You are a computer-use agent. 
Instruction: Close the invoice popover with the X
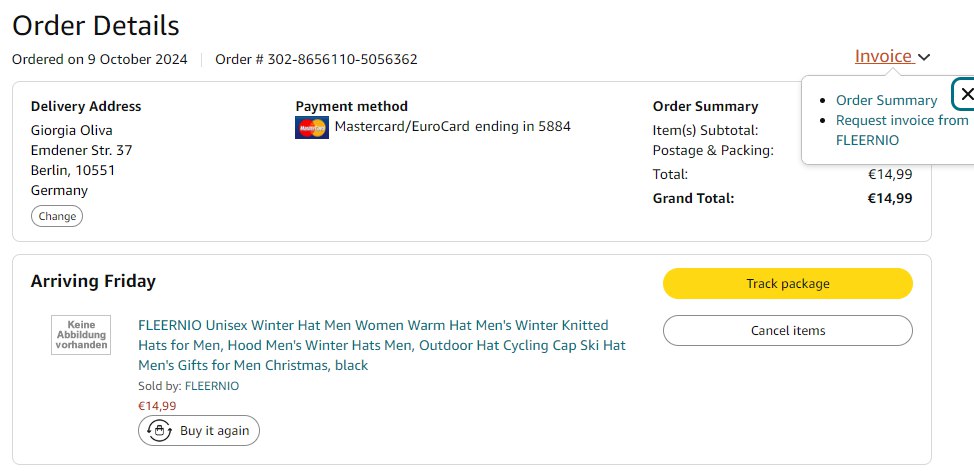[x=965, y=94]
